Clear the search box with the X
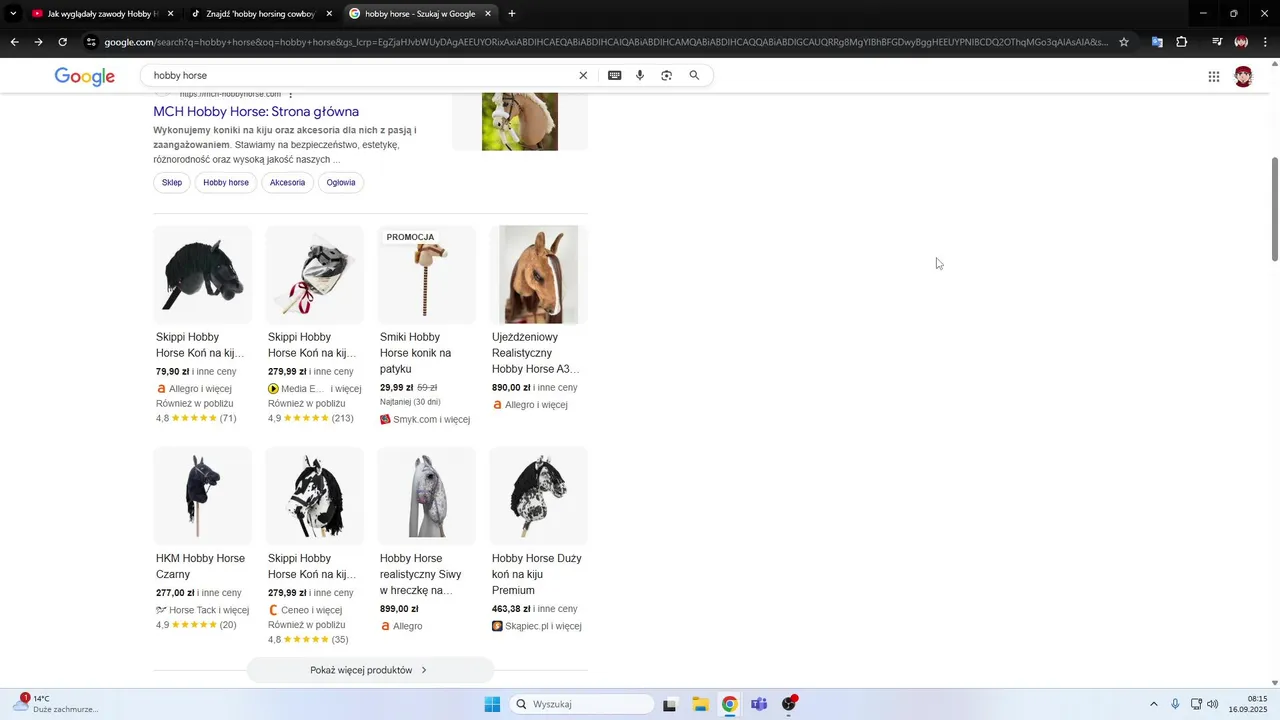 click(584, 75)
